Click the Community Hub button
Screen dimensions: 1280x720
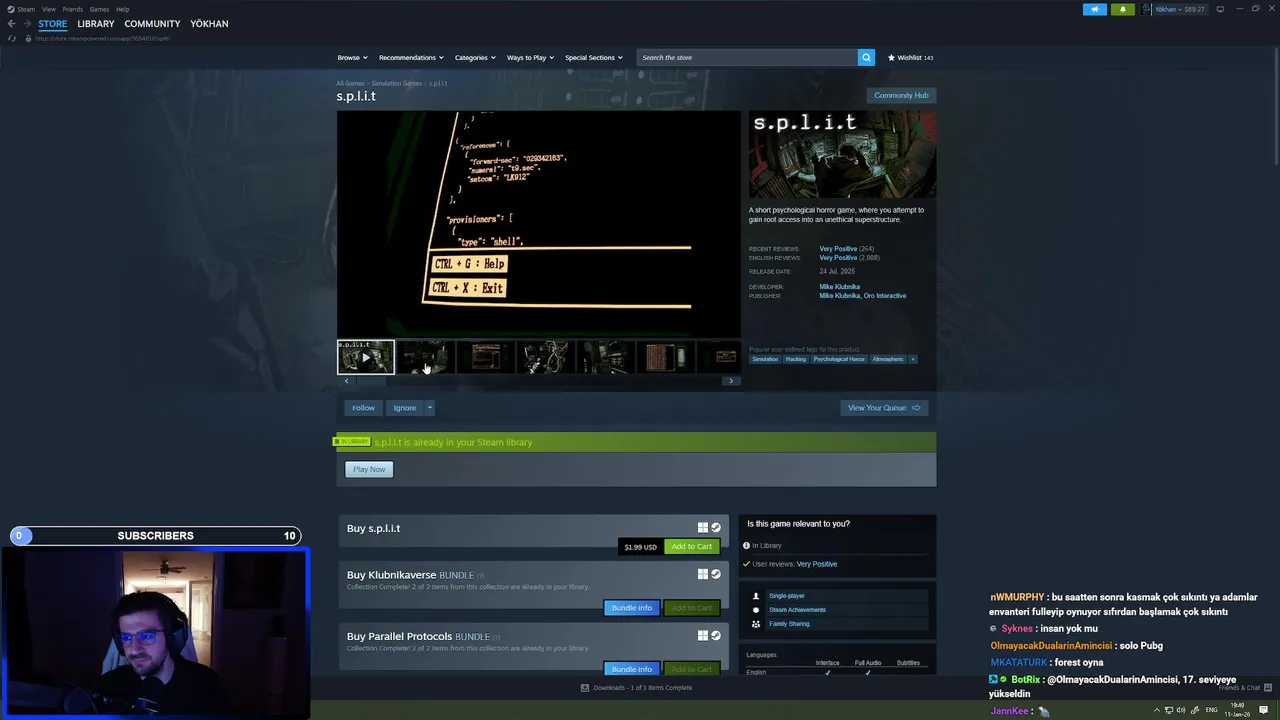pyautogui.click(x=901, y=95)
